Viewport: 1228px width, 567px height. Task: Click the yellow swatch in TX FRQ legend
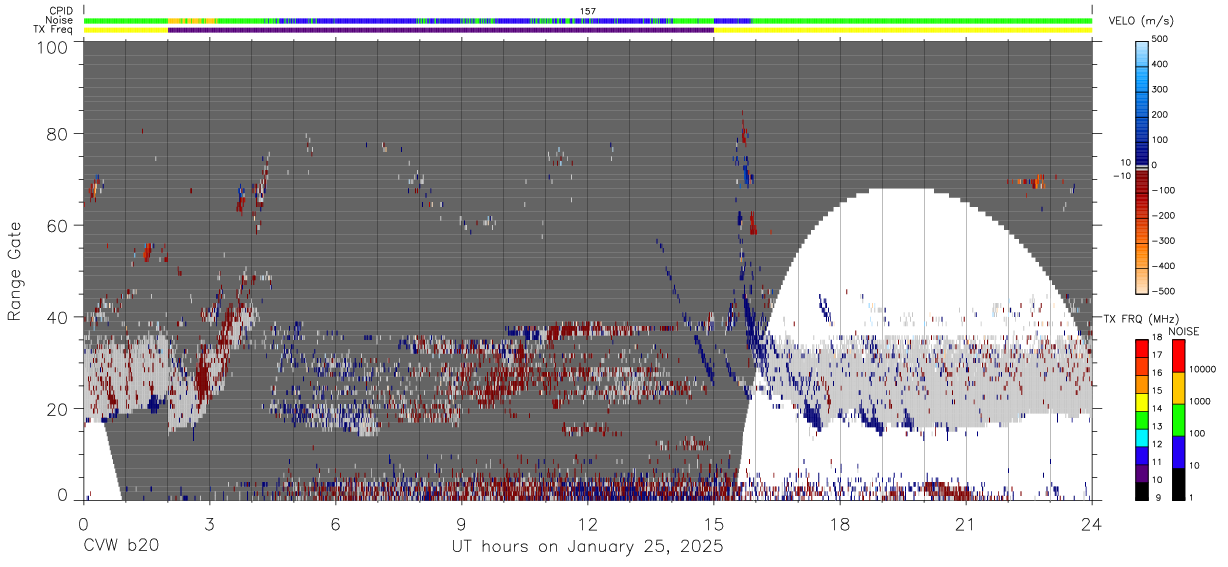tap(1141, 402)
